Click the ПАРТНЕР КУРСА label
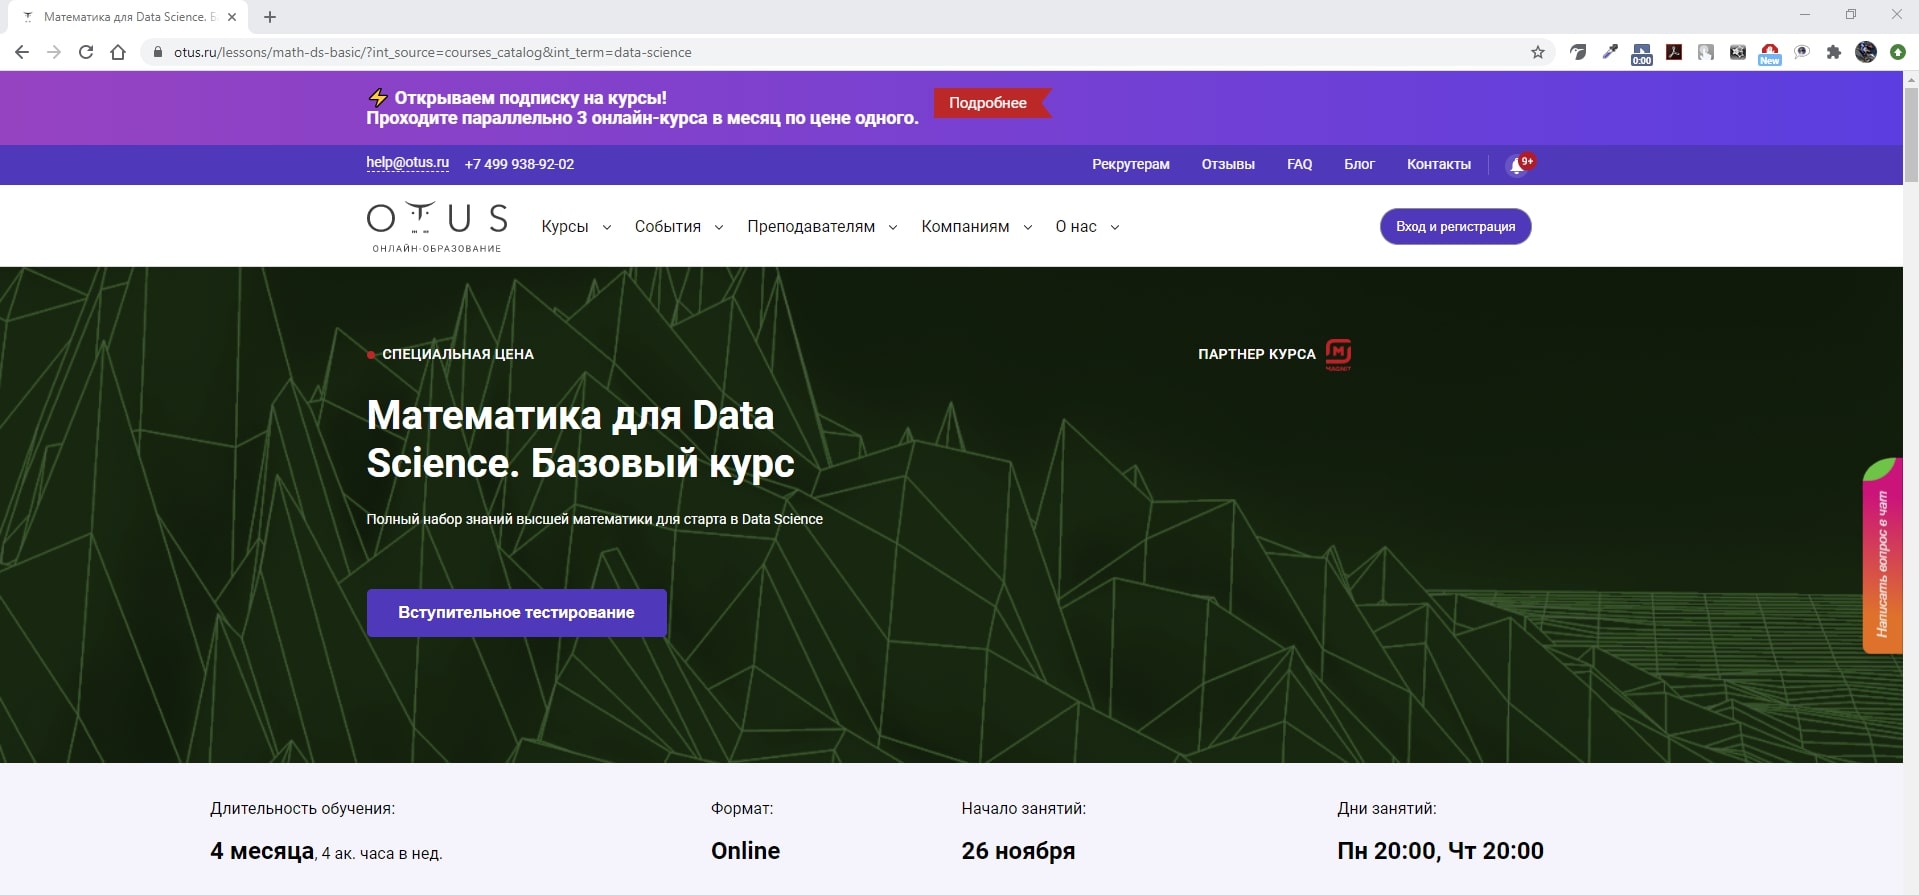The image size is (1919, 895). click(x=1257, y=354)
